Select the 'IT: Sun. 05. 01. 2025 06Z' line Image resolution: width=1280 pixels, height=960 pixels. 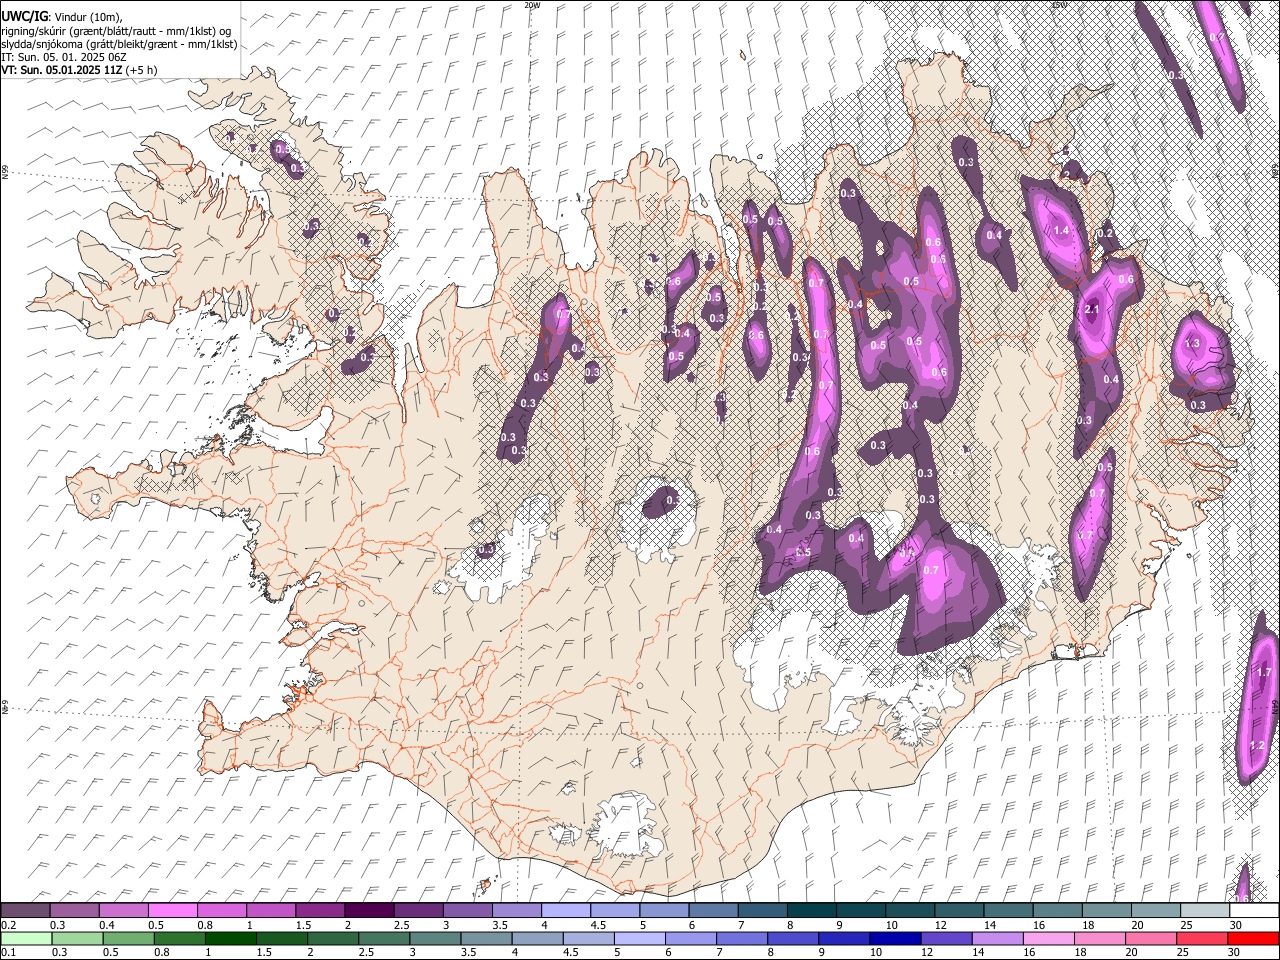click(64, 57)
